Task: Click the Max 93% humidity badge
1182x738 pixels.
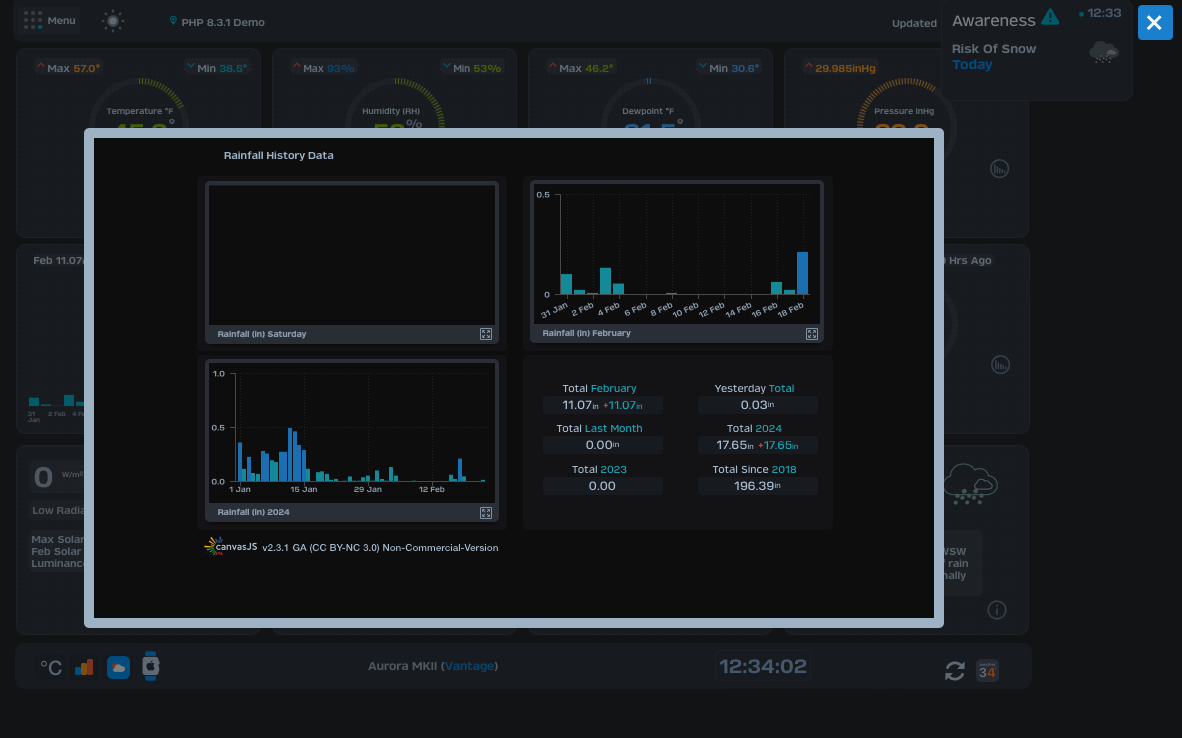Action: point(323,68)
